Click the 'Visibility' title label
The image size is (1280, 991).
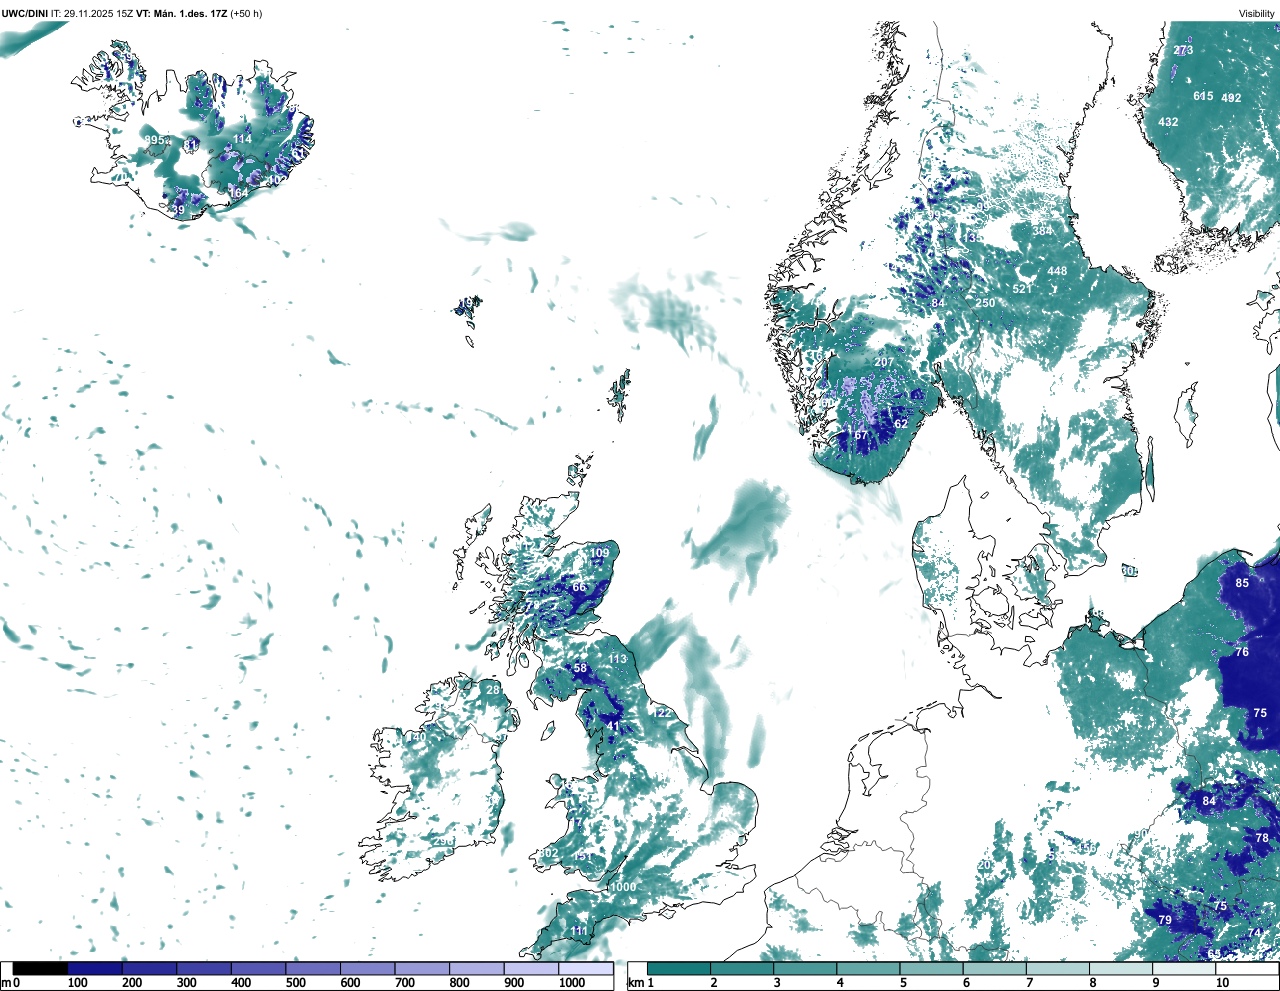(1257, 14)
